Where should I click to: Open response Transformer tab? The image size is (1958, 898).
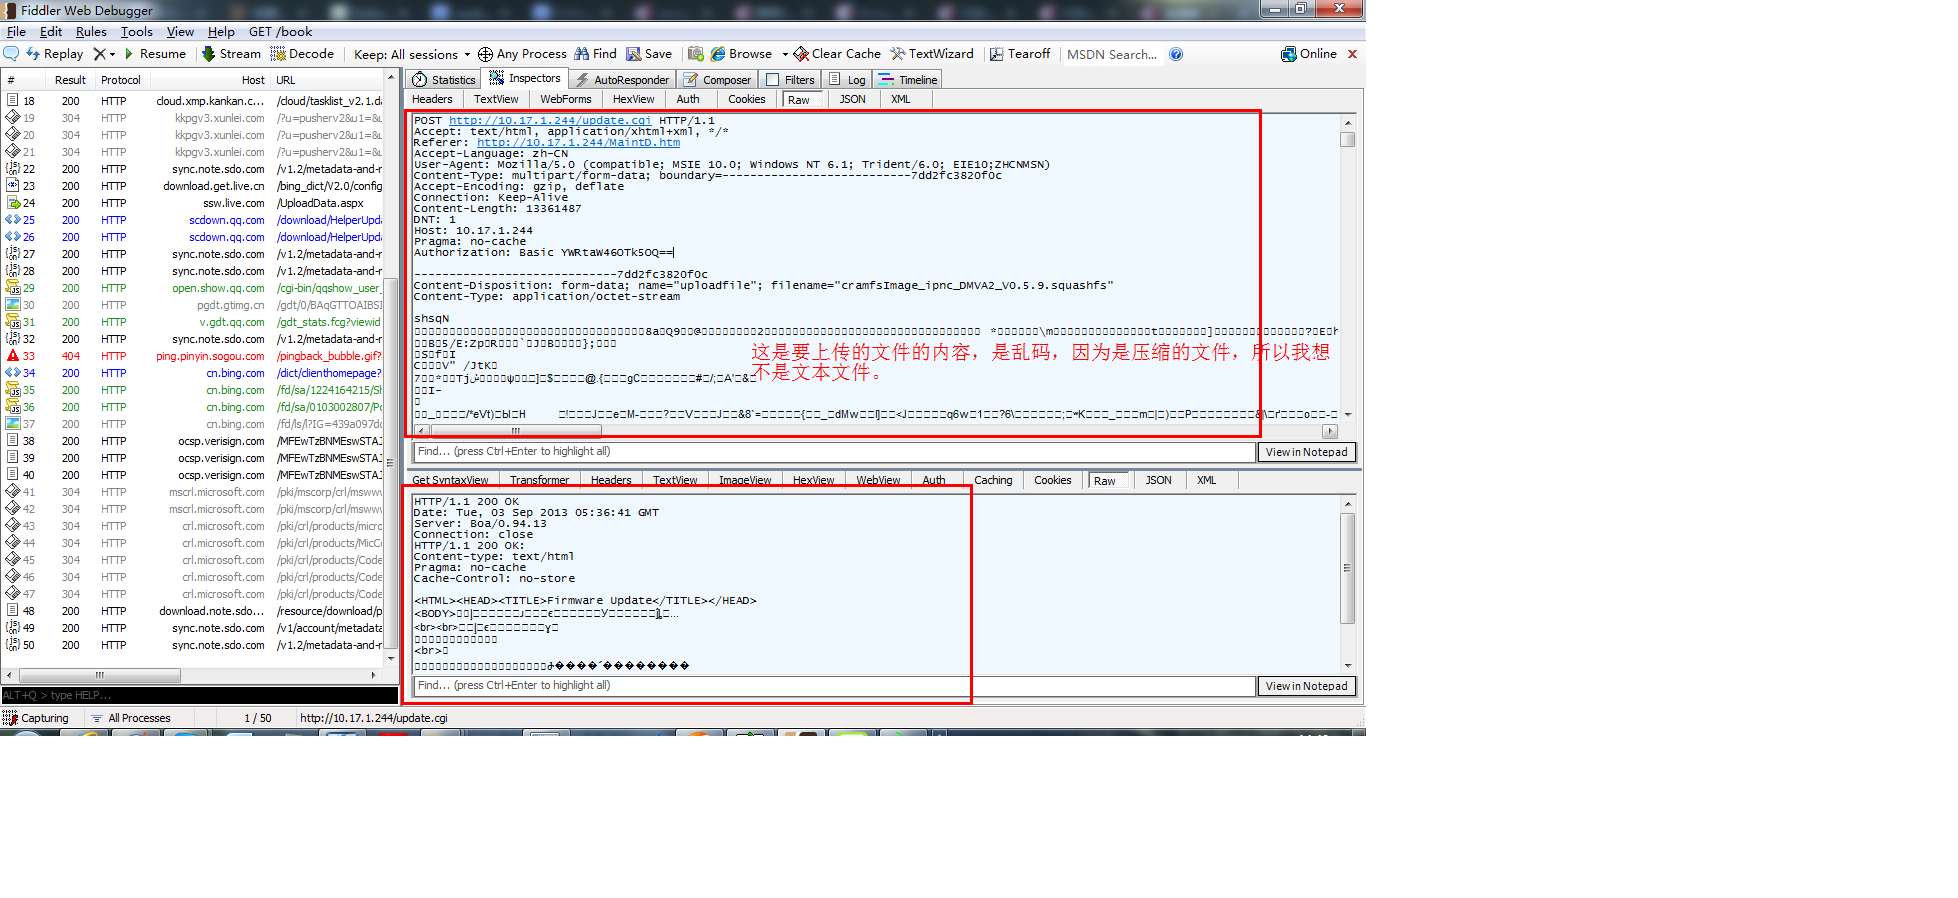pyautogui.click(x=539, y=480)
